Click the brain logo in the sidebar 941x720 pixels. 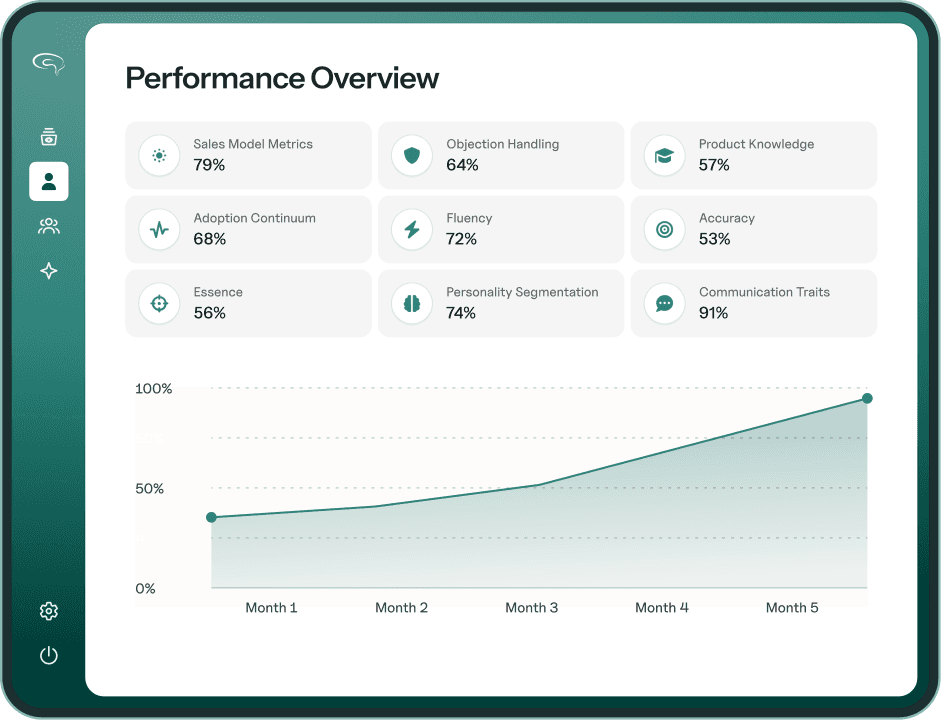[49, 63]
